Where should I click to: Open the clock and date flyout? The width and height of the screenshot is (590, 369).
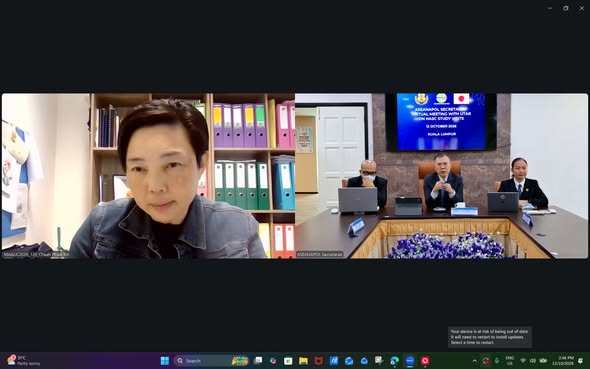tap(563, 361)
